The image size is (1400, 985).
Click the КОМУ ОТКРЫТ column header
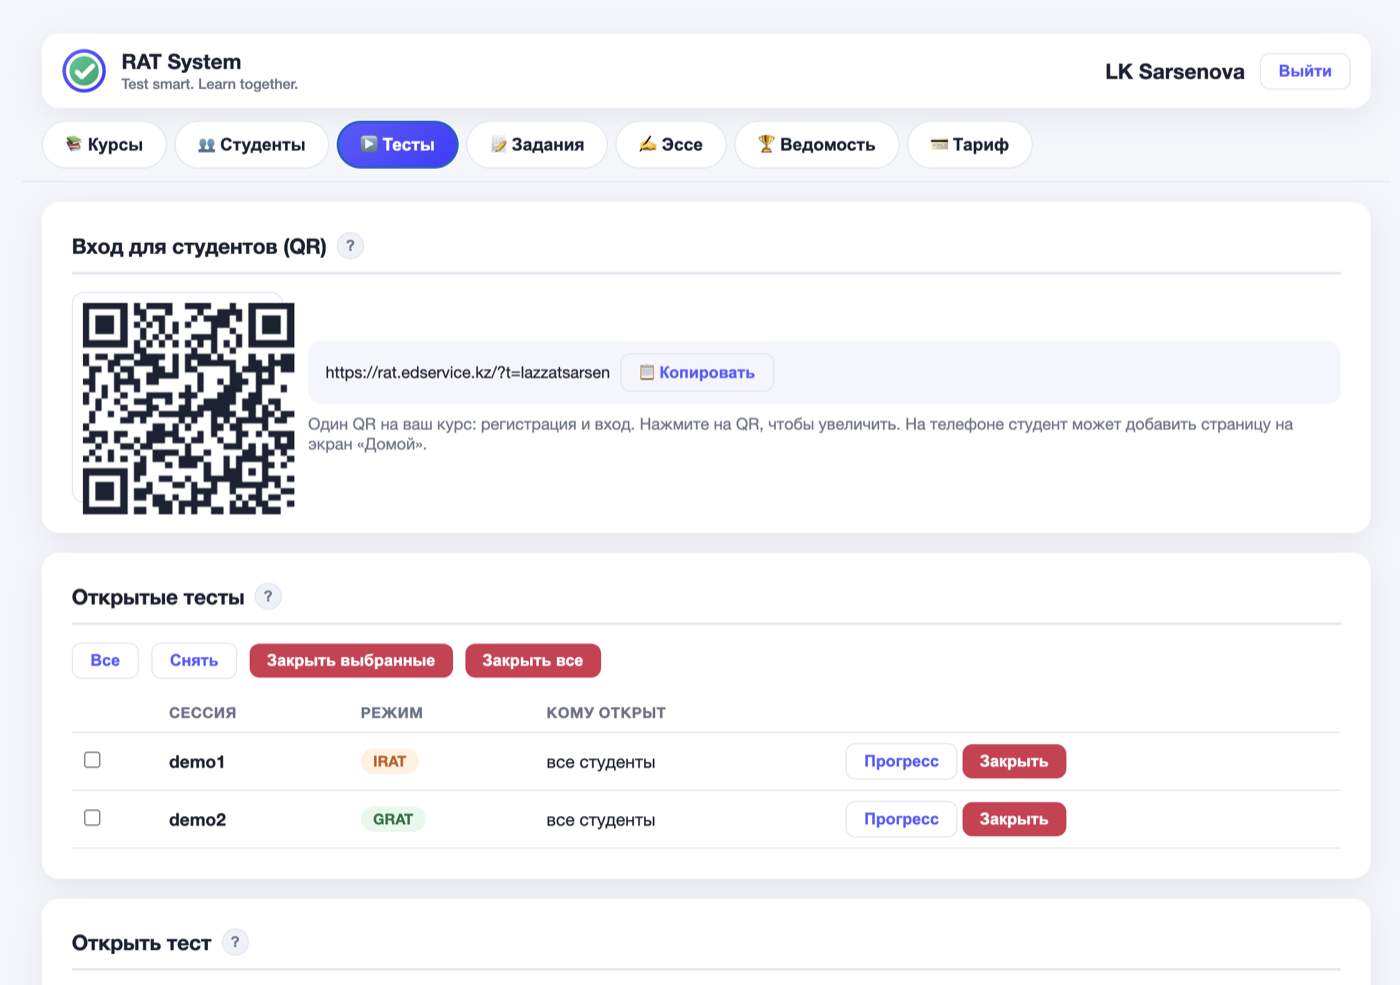click(x=606, y=713)
